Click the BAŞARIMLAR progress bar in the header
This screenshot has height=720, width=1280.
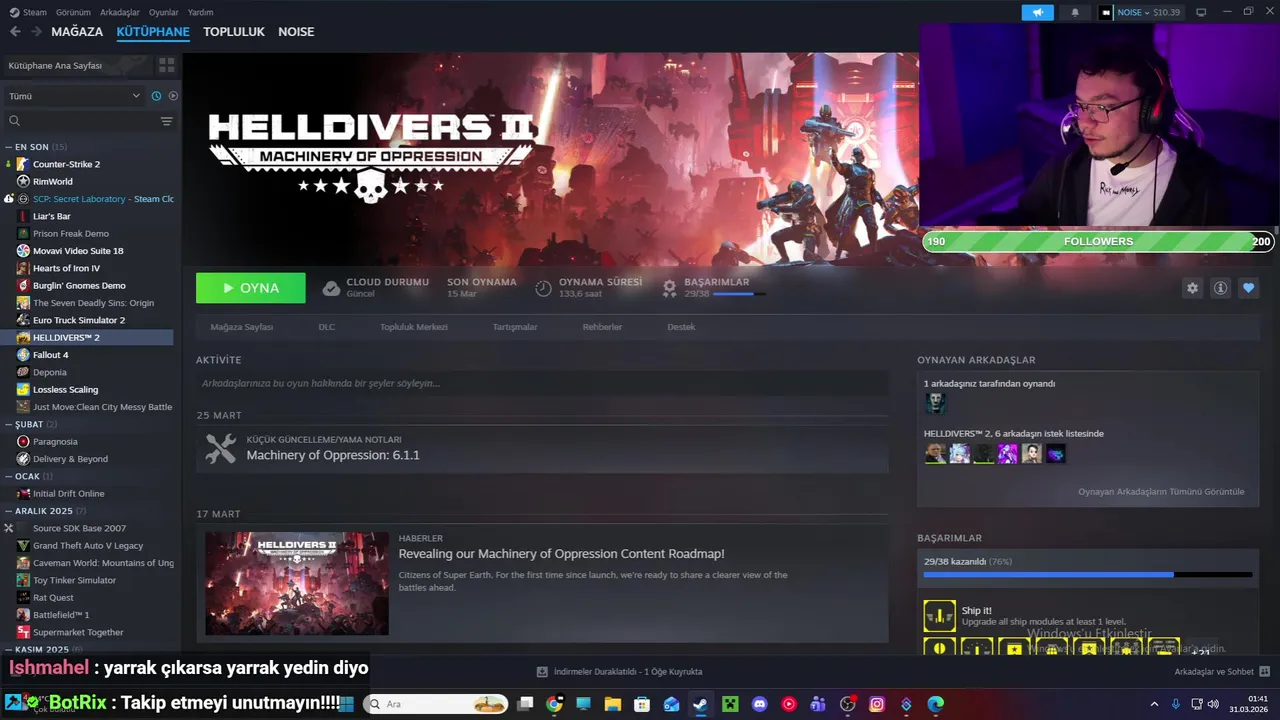pos(739,294)
